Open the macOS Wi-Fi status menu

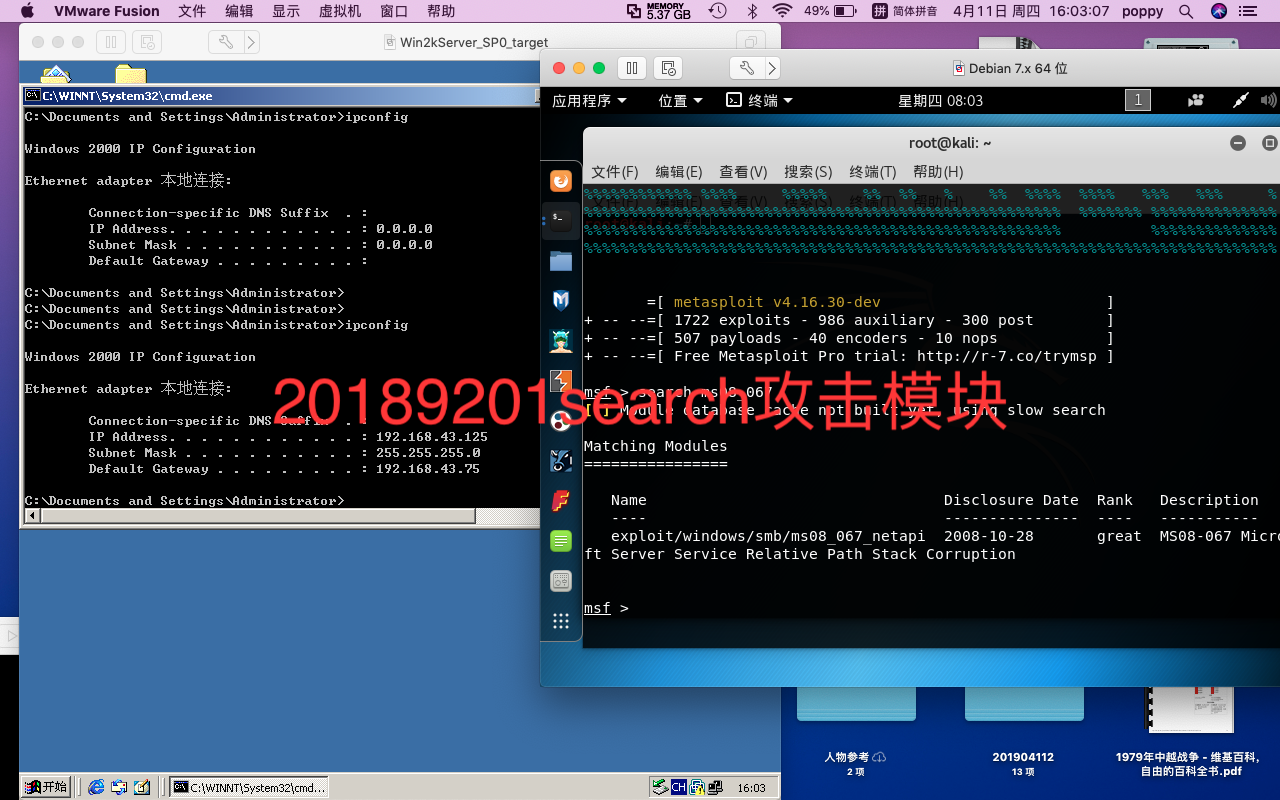pos(782,11)
